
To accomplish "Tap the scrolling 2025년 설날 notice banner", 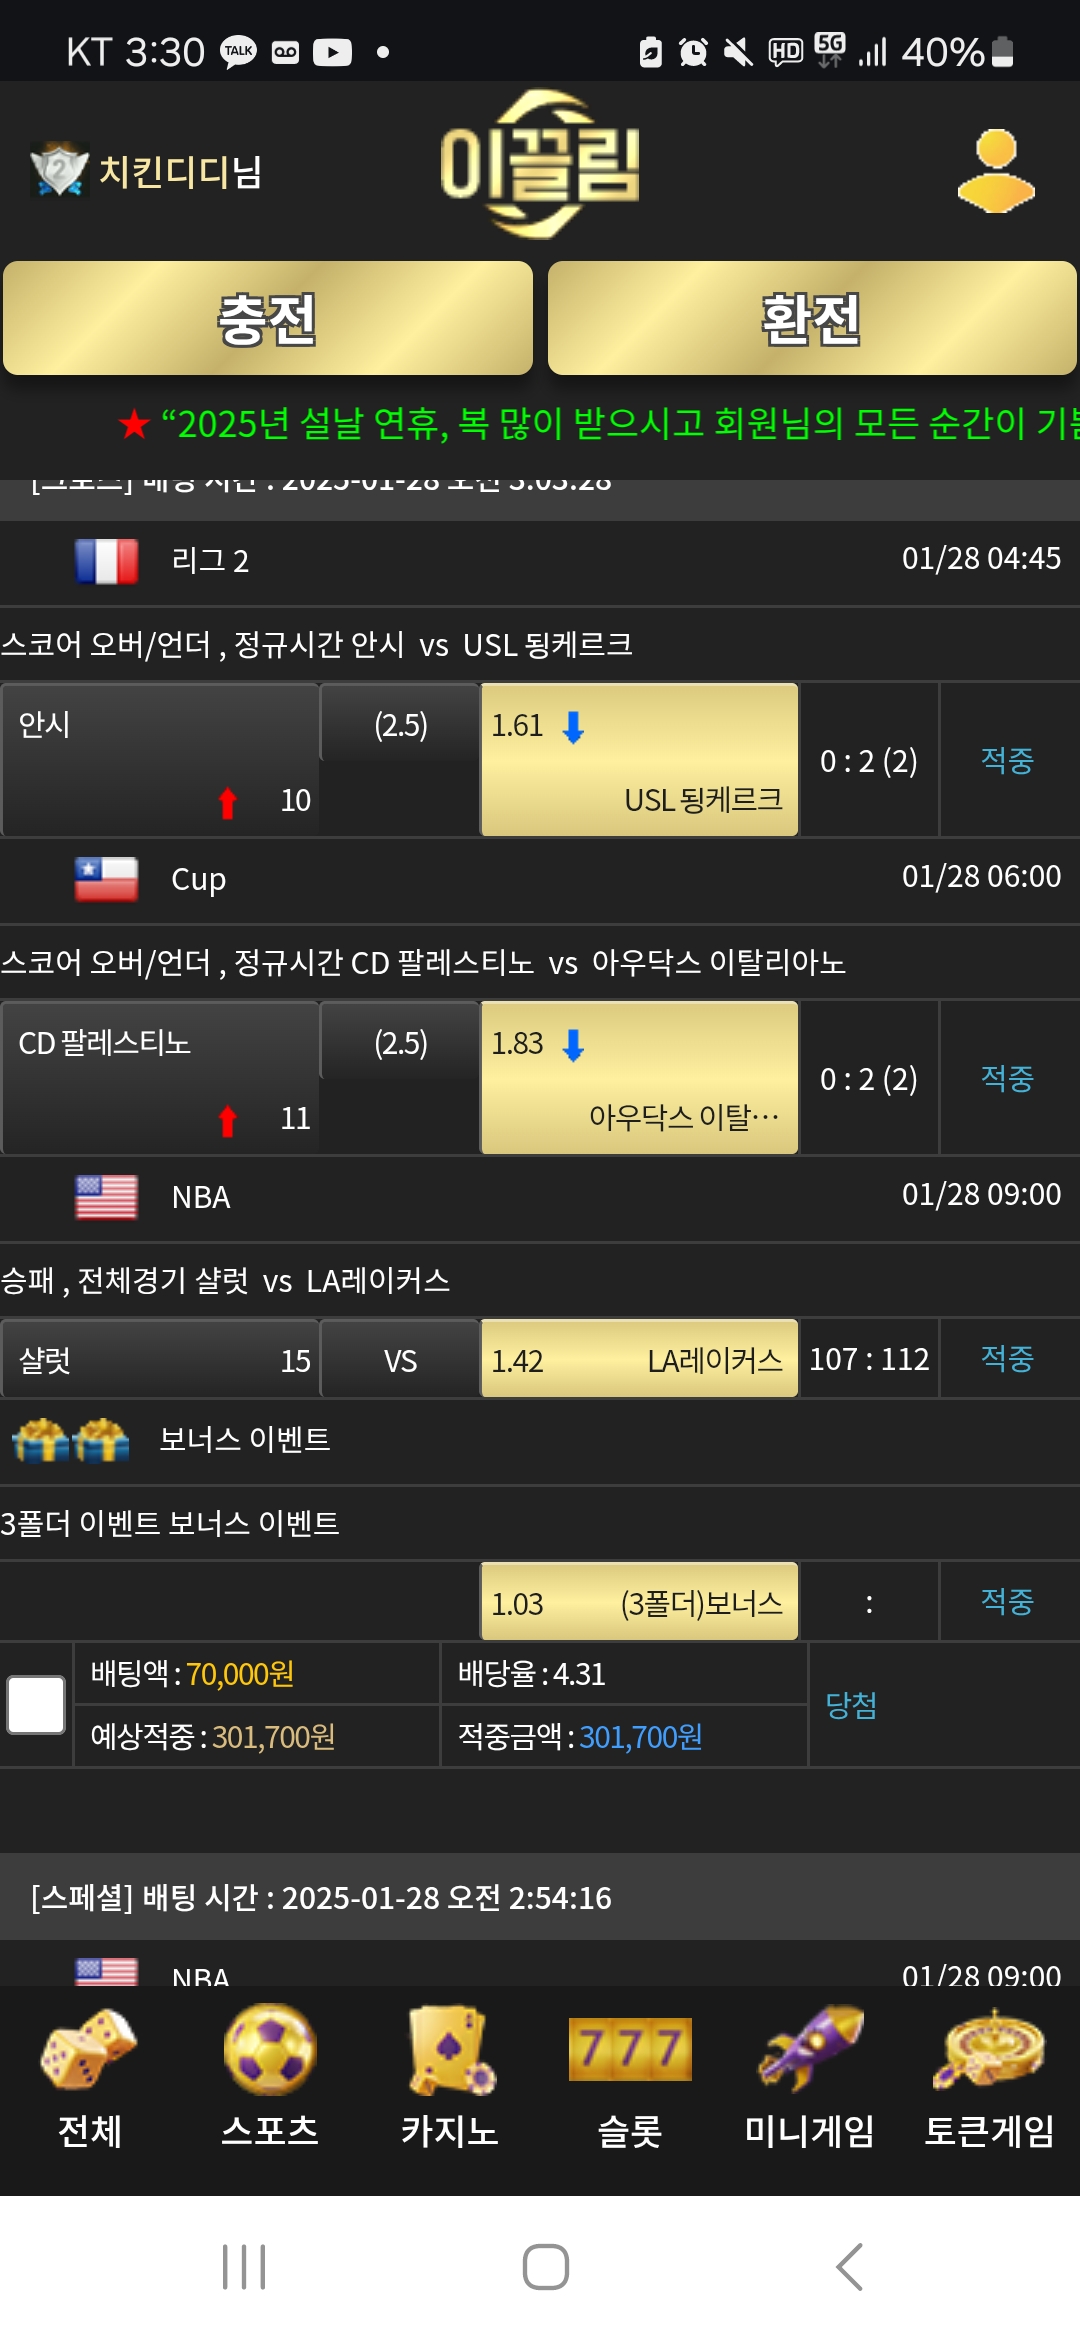I will coord(598,425).
